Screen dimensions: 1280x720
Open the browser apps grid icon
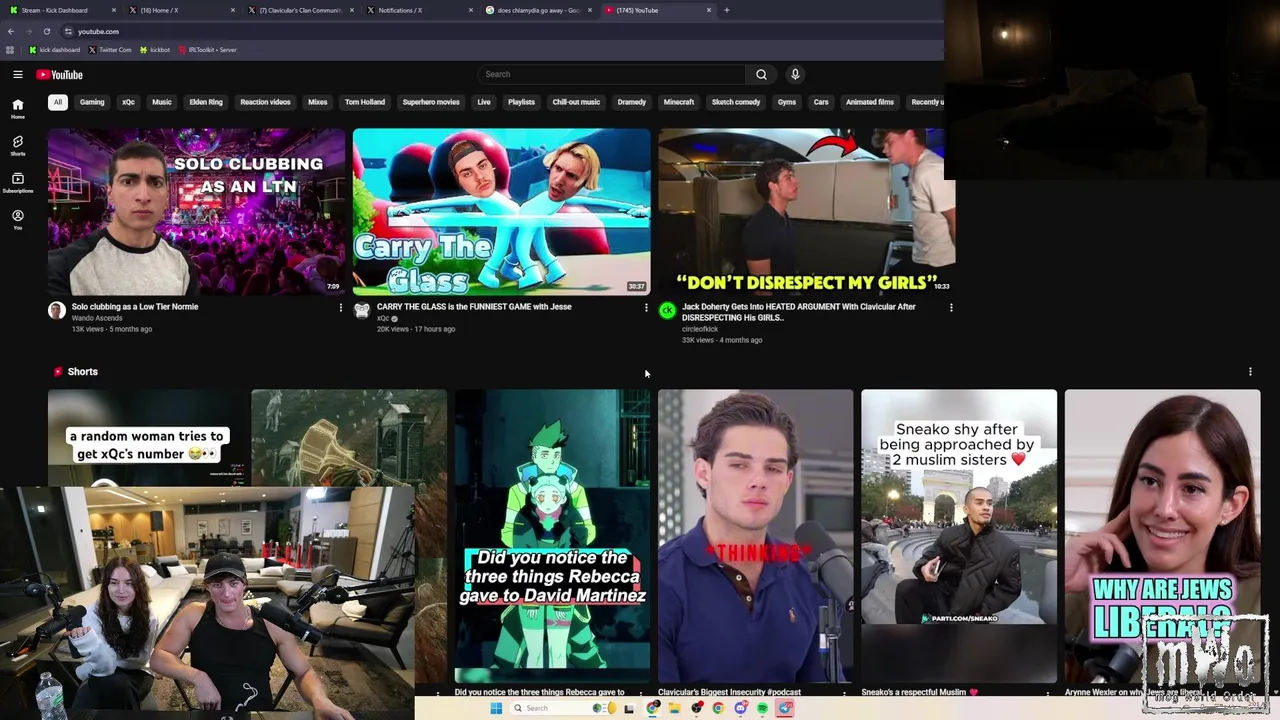click(x=10, y=49)
